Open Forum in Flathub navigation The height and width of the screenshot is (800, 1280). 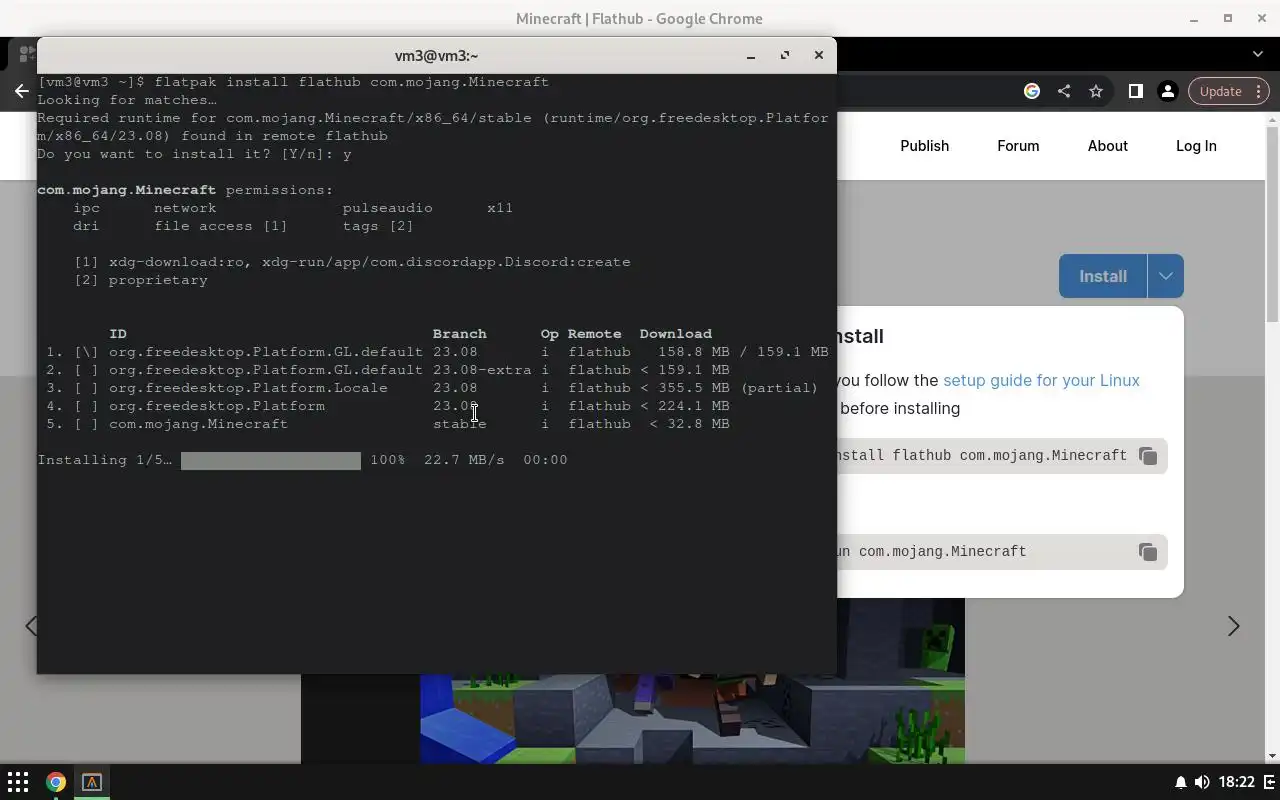1018,146
